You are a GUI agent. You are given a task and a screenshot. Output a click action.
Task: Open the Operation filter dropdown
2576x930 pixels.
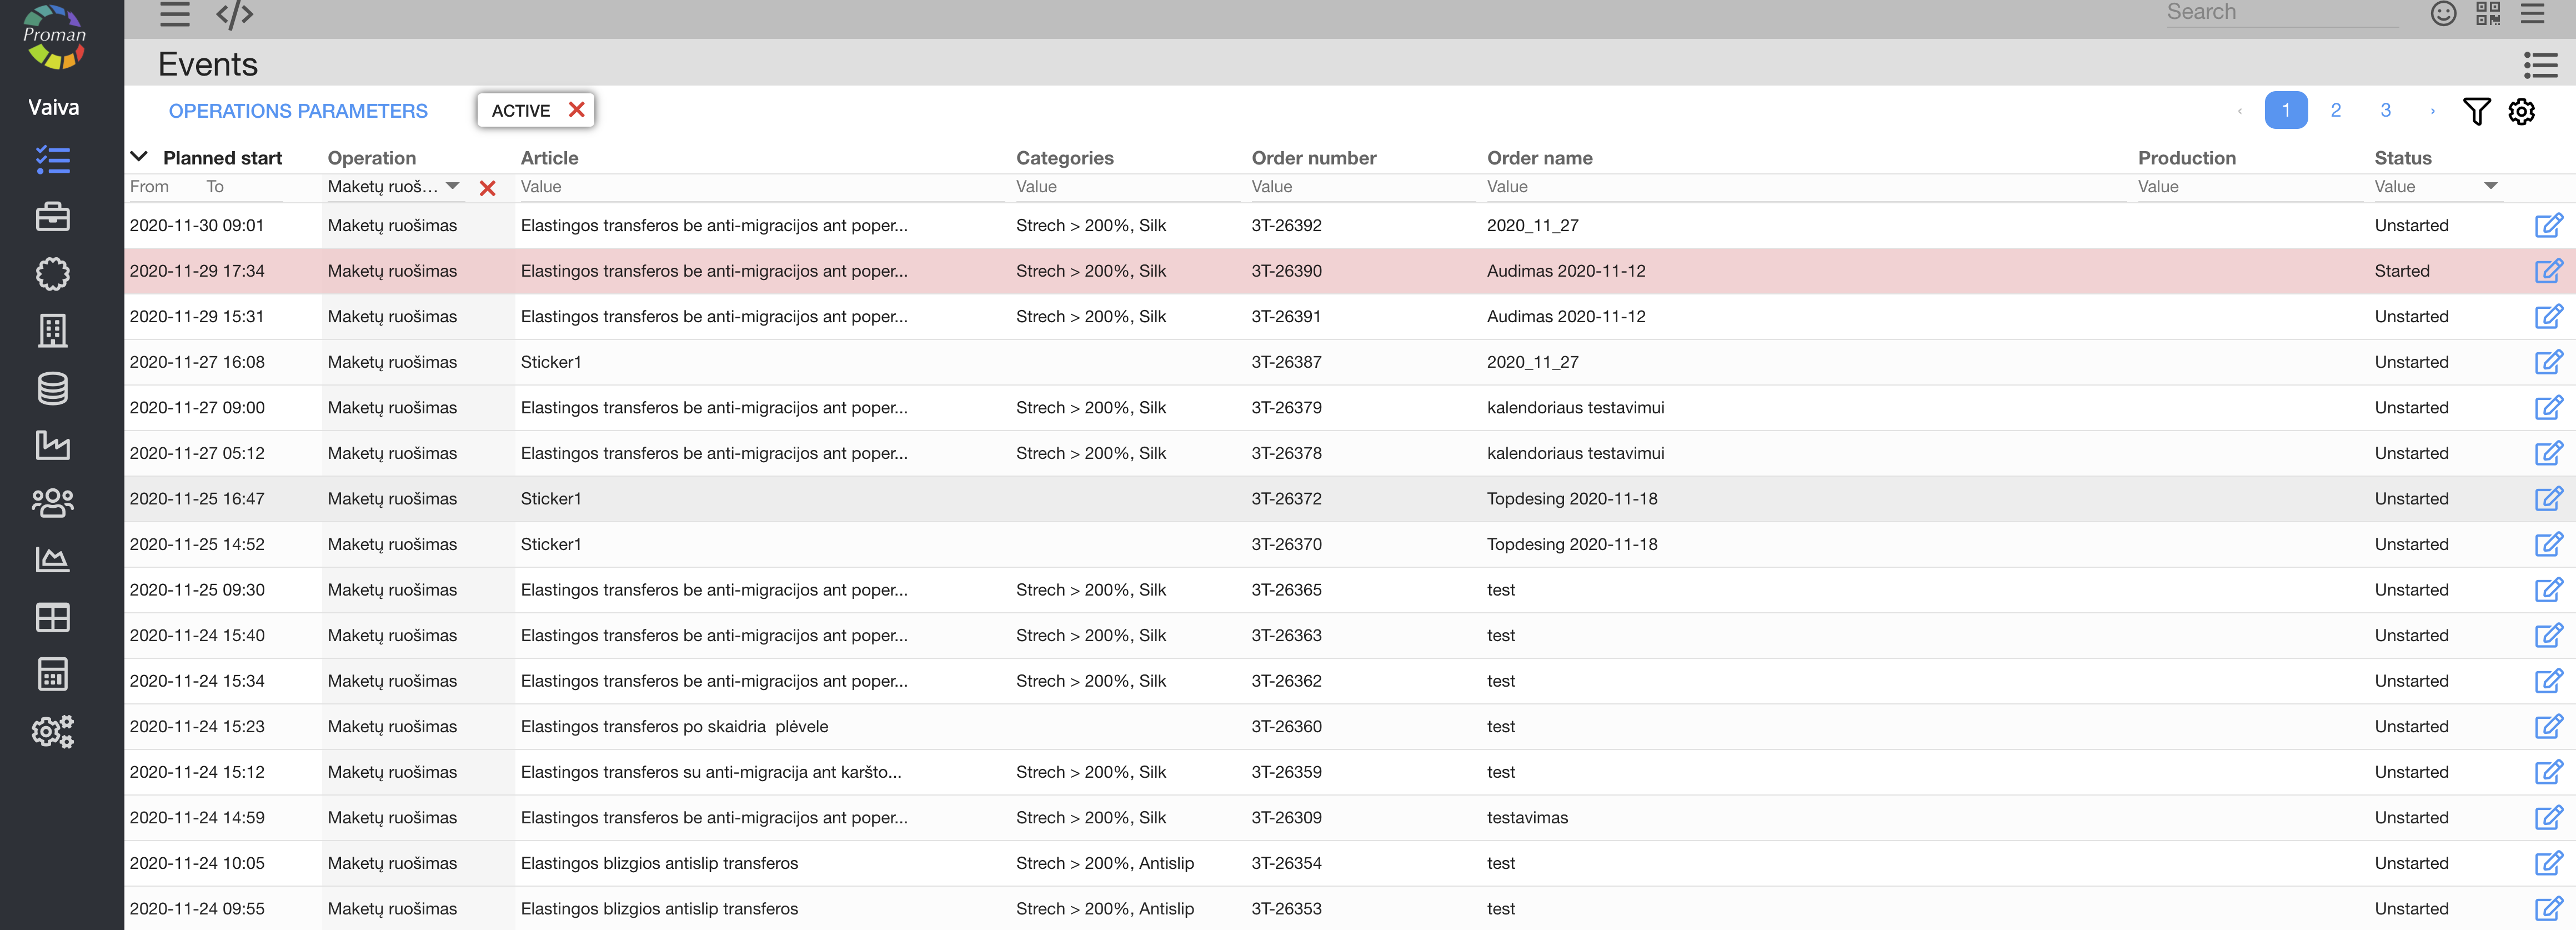453,186
